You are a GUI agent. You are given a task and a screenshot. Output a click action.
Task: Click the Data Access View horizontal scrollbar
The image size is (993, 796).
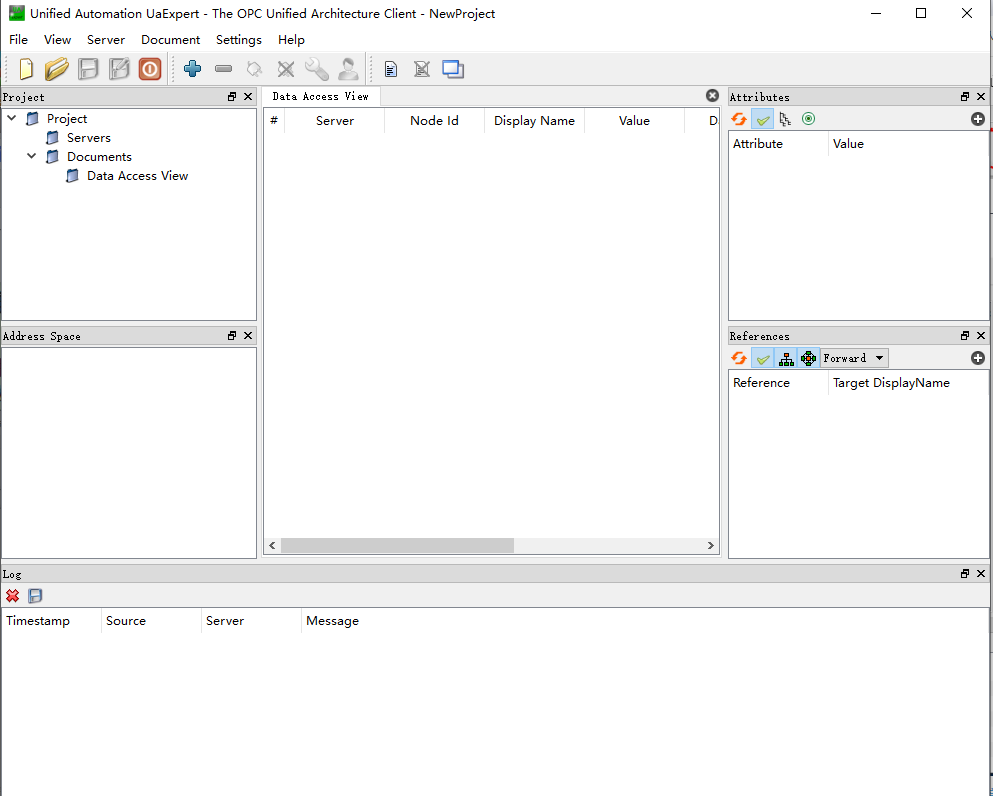tap(397, 546)
